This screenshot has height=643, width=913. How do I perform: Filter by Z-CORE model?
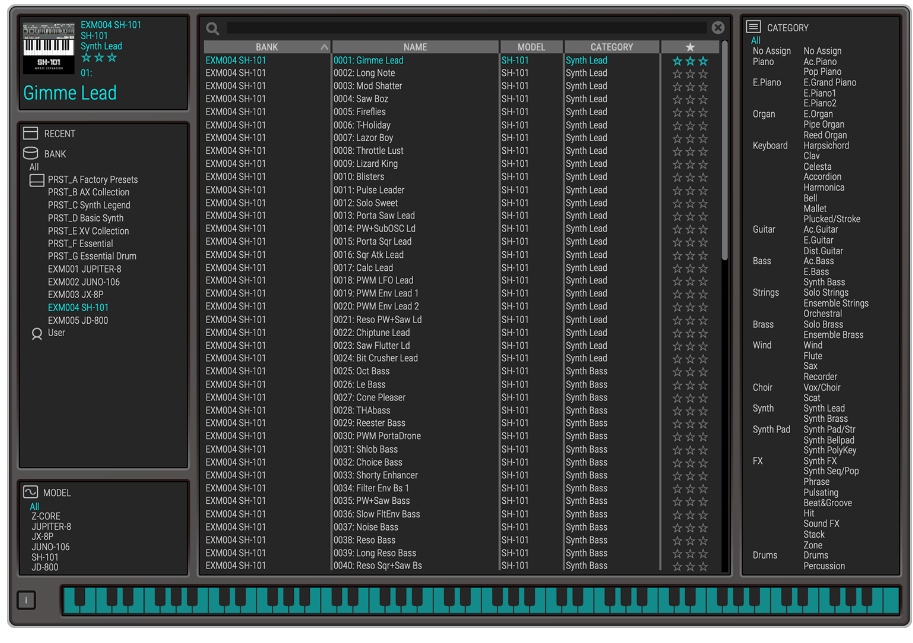46,517
